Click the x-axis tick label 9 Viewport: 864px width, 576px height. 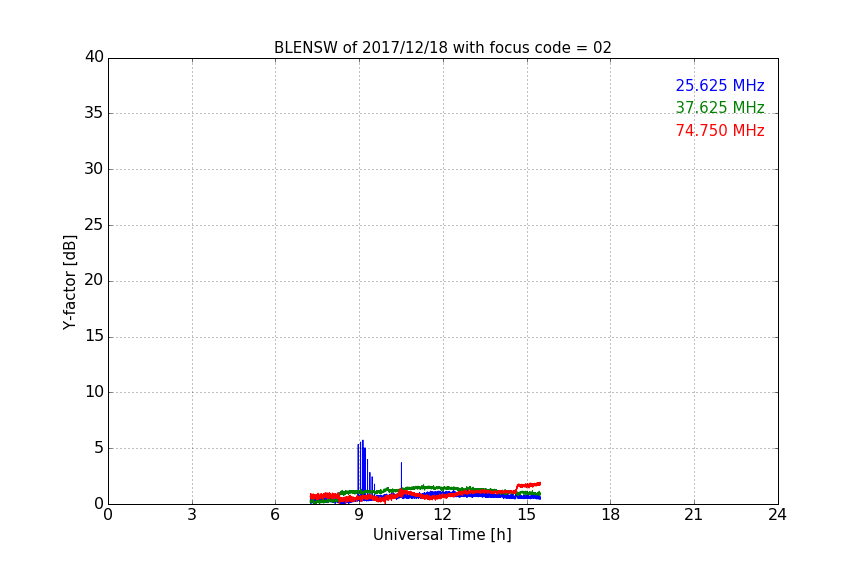(x=359, y=515)
